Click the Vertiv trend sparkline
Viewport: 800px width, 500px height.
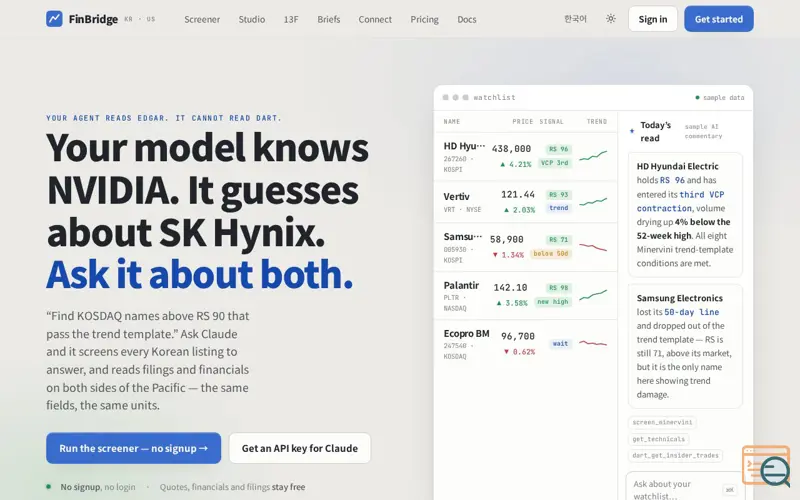coord(593,202)
